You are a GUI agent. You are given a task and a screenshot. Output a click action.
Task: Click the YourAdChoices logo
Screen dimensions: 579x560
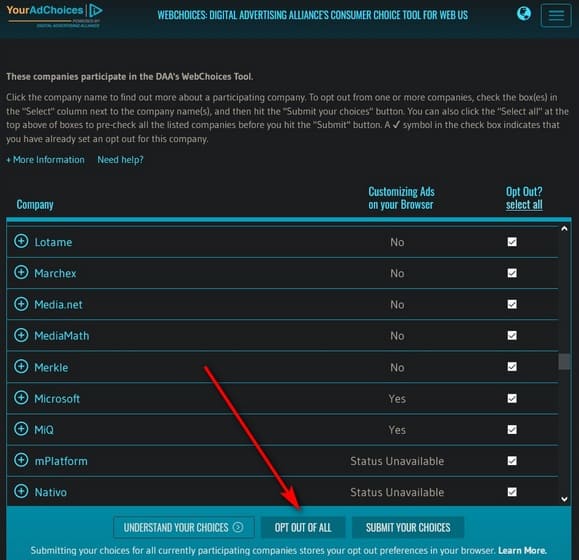[55, 15]
